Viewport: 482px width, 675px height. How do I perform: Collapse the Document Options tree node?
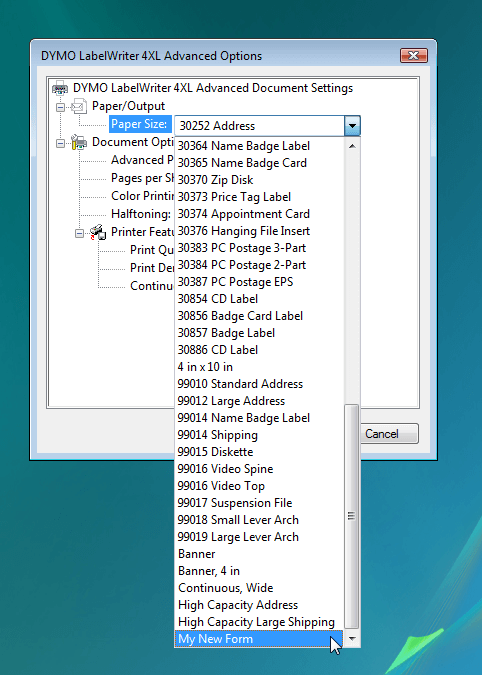[x=60, y=143]
